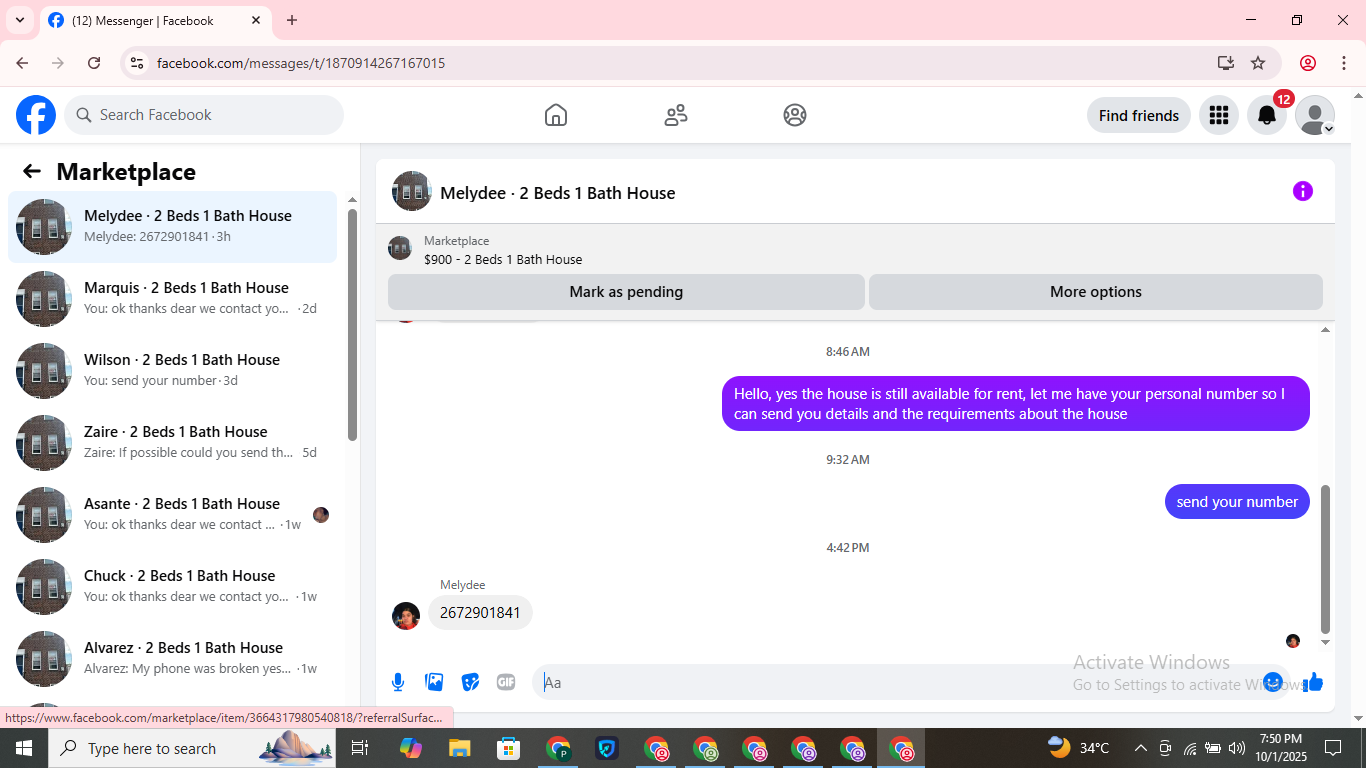The width and height of the screenshot is (1366, 768).
Task: Open the More options menu
Action: pos(1096,292)
